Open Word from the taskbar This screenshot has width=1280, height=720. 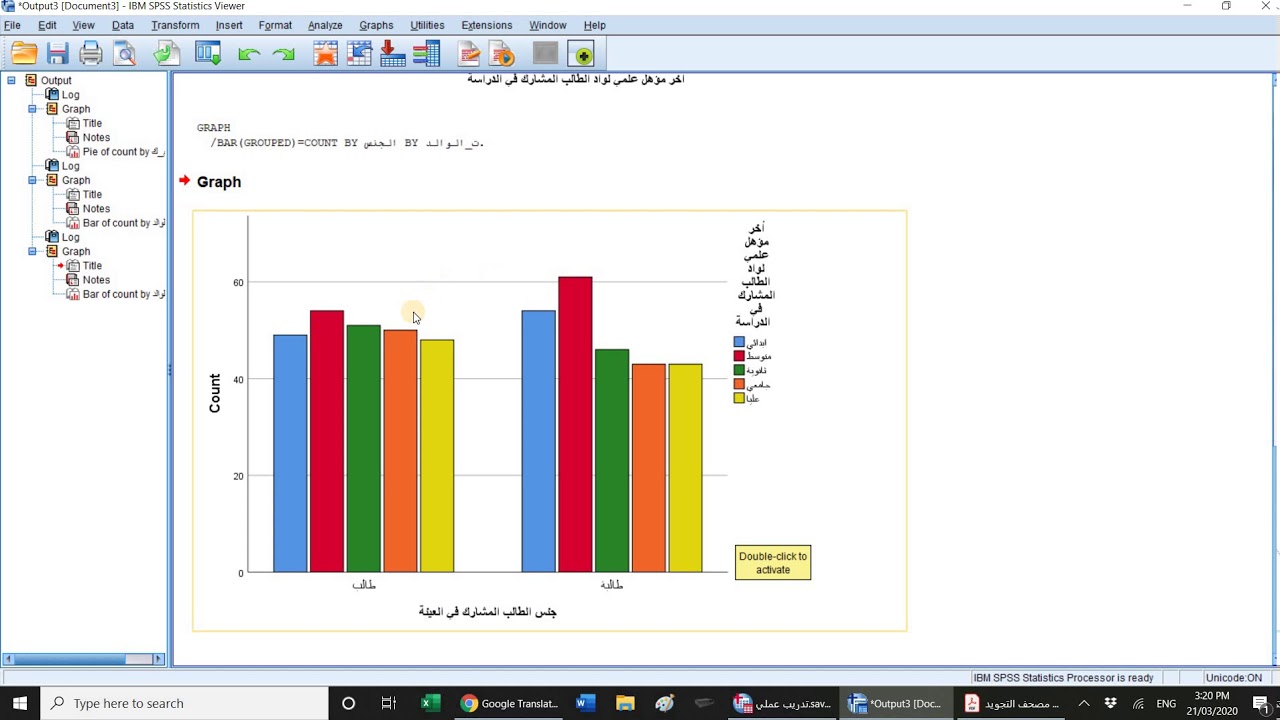tap(586, 704)
